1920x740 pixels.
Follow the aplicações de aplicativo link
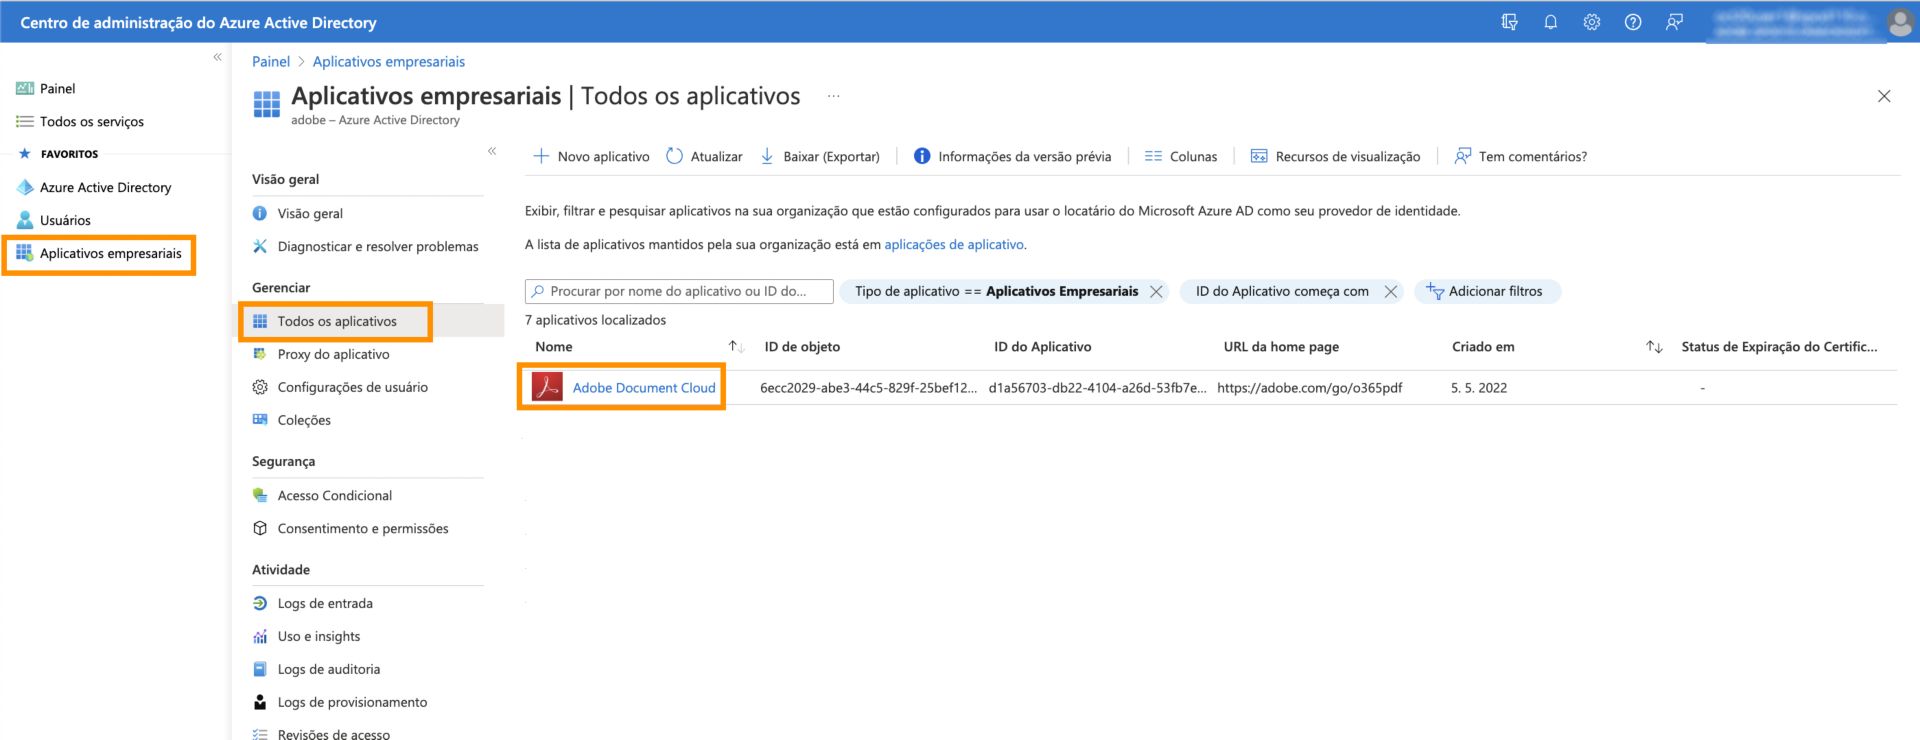(954, 244)
